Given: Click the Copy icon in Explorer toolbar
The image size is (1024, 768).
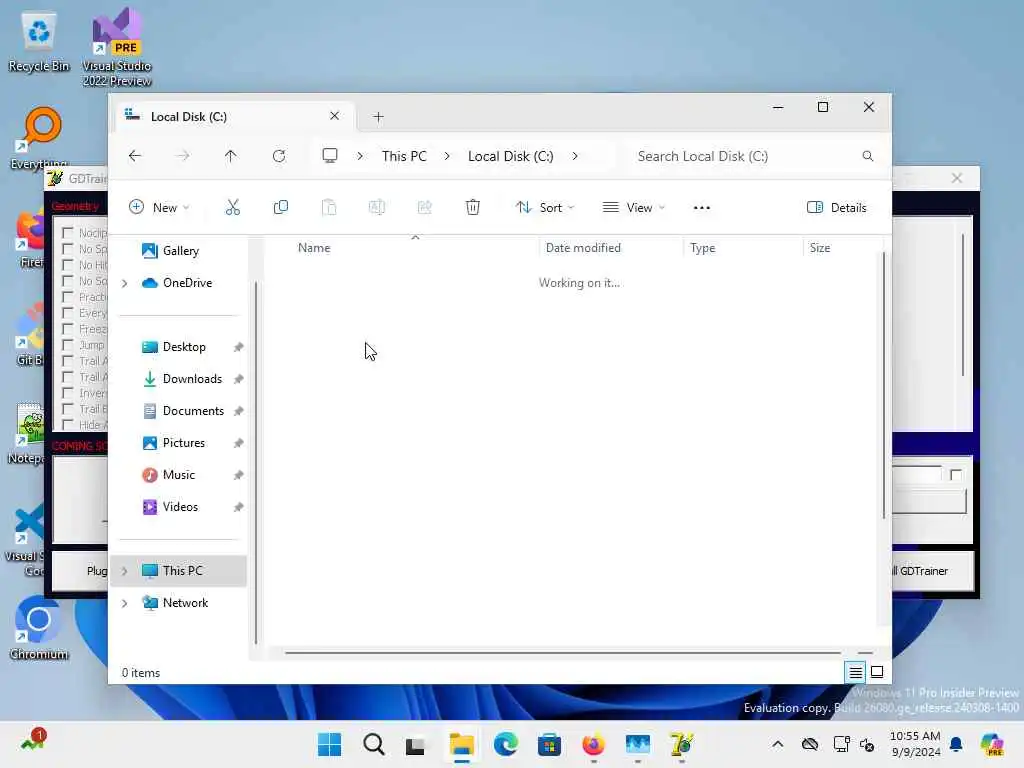Looking at the screenshot, I should (281, 208).
